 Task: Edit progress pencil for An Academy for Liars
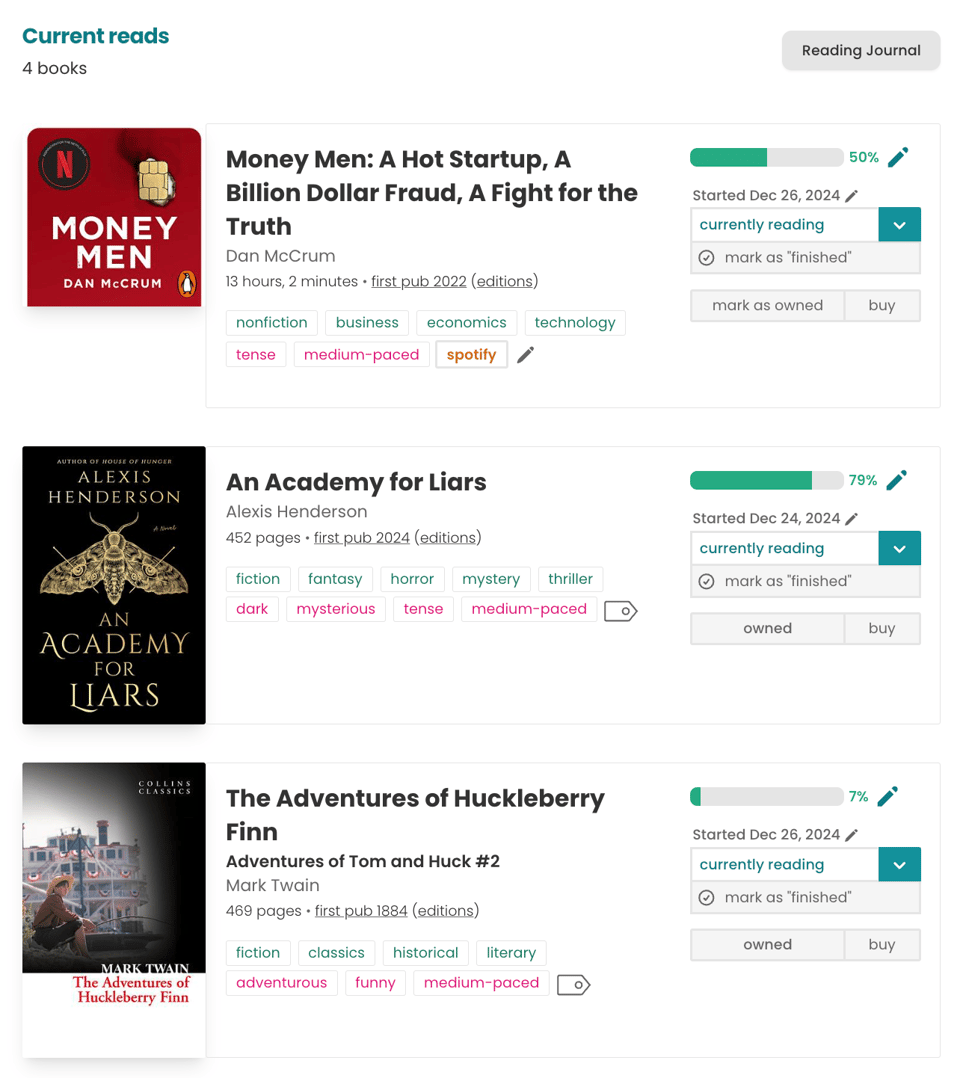coord(897,480)
